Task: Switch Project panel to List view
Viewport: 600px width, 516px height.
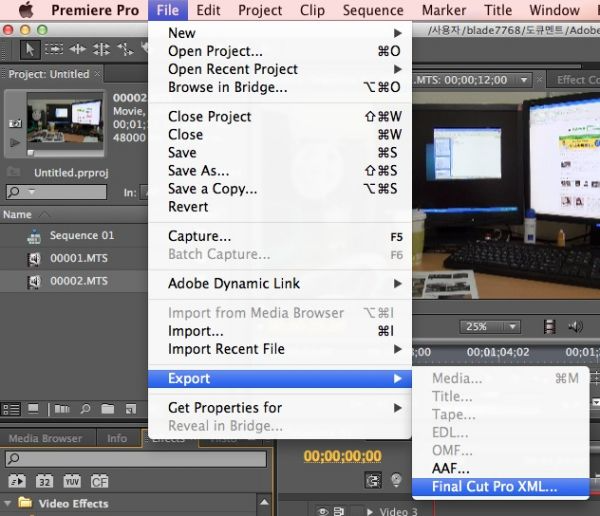Action: [11, 409]
